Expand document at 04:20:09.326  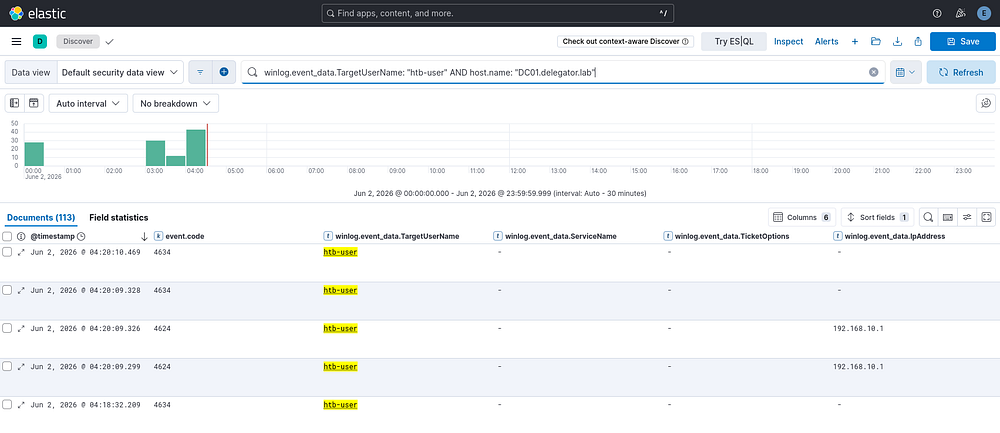[x=21, y=328]
